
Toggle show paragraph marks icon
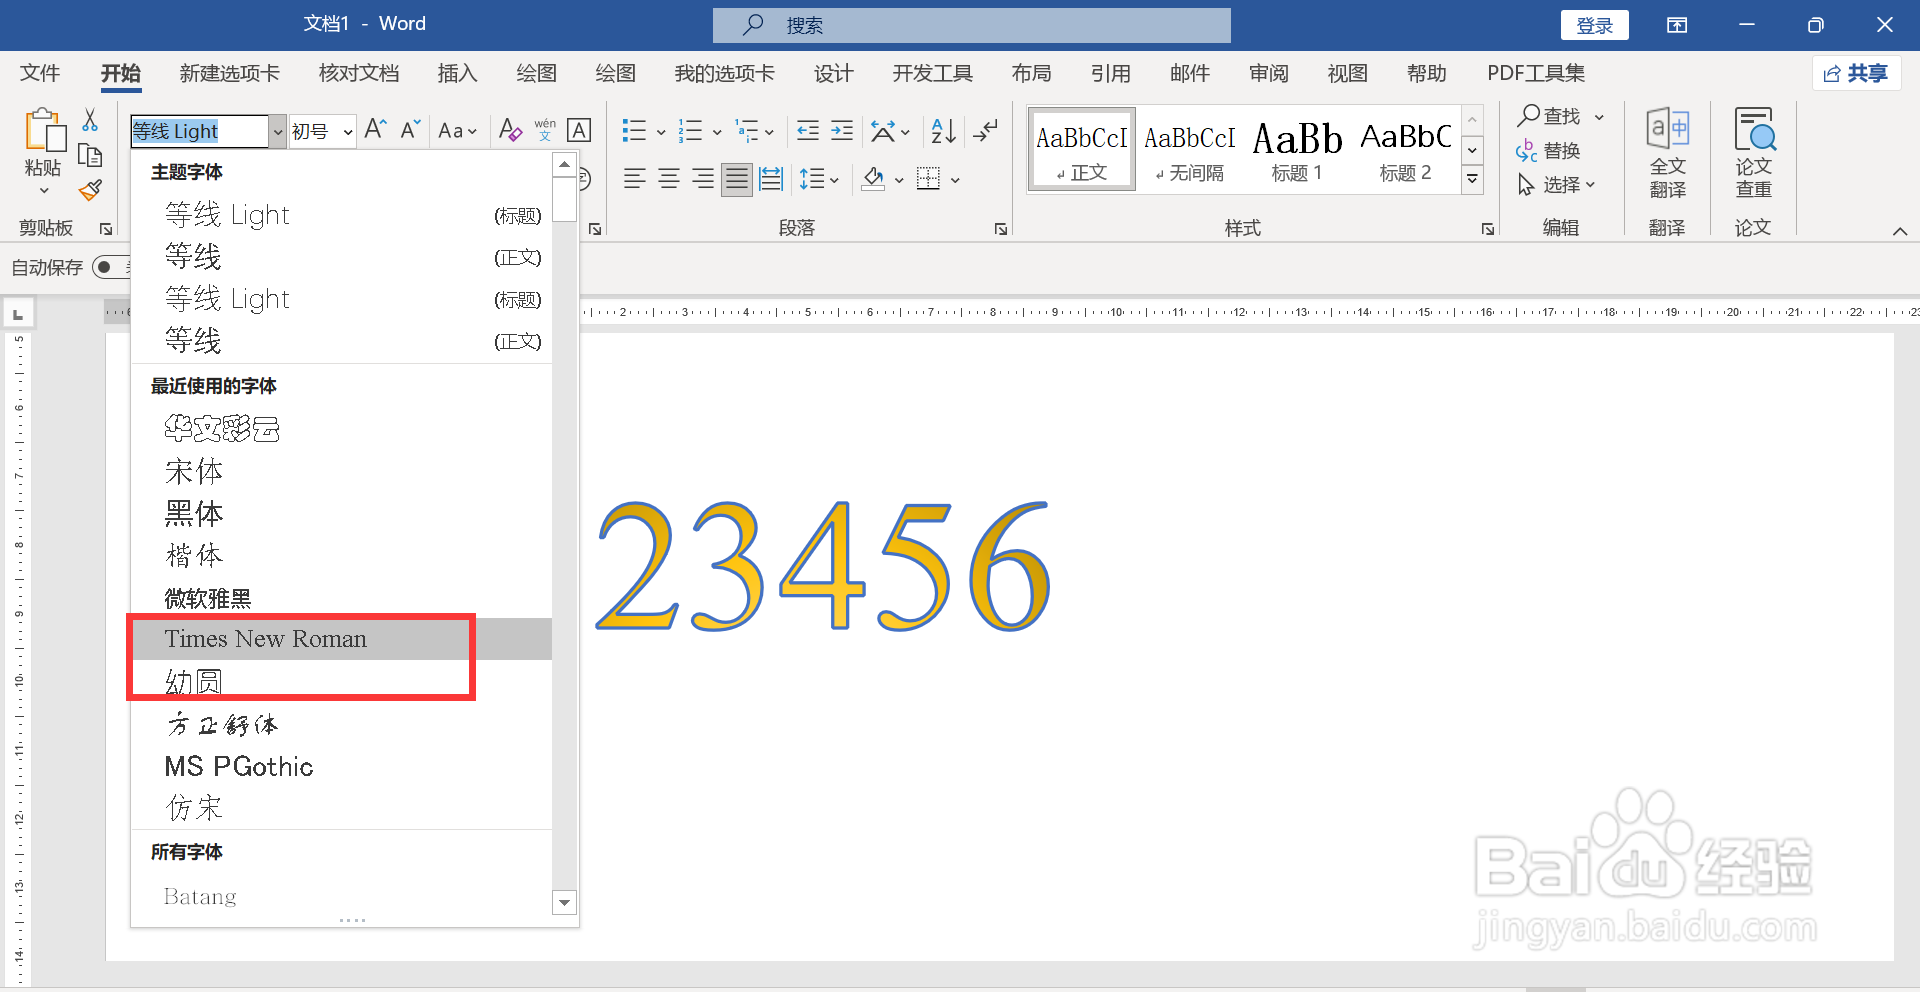(x=985, y=130)
